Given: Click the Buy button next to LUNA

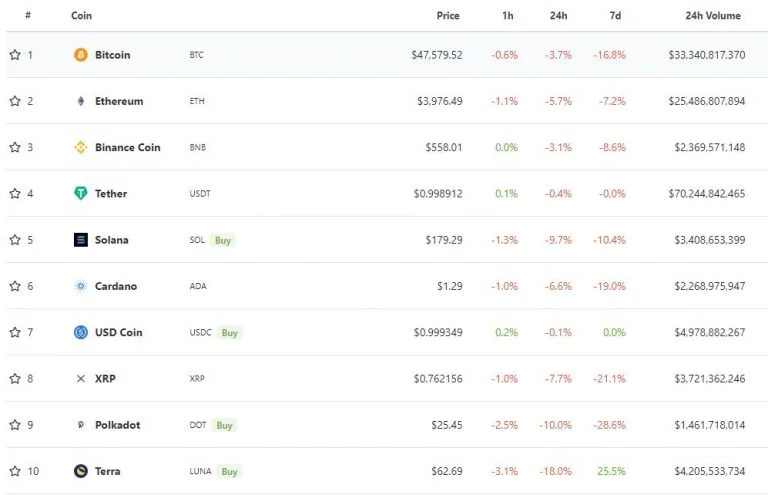Looking at the screenshot, I should (x=229, y=471).
